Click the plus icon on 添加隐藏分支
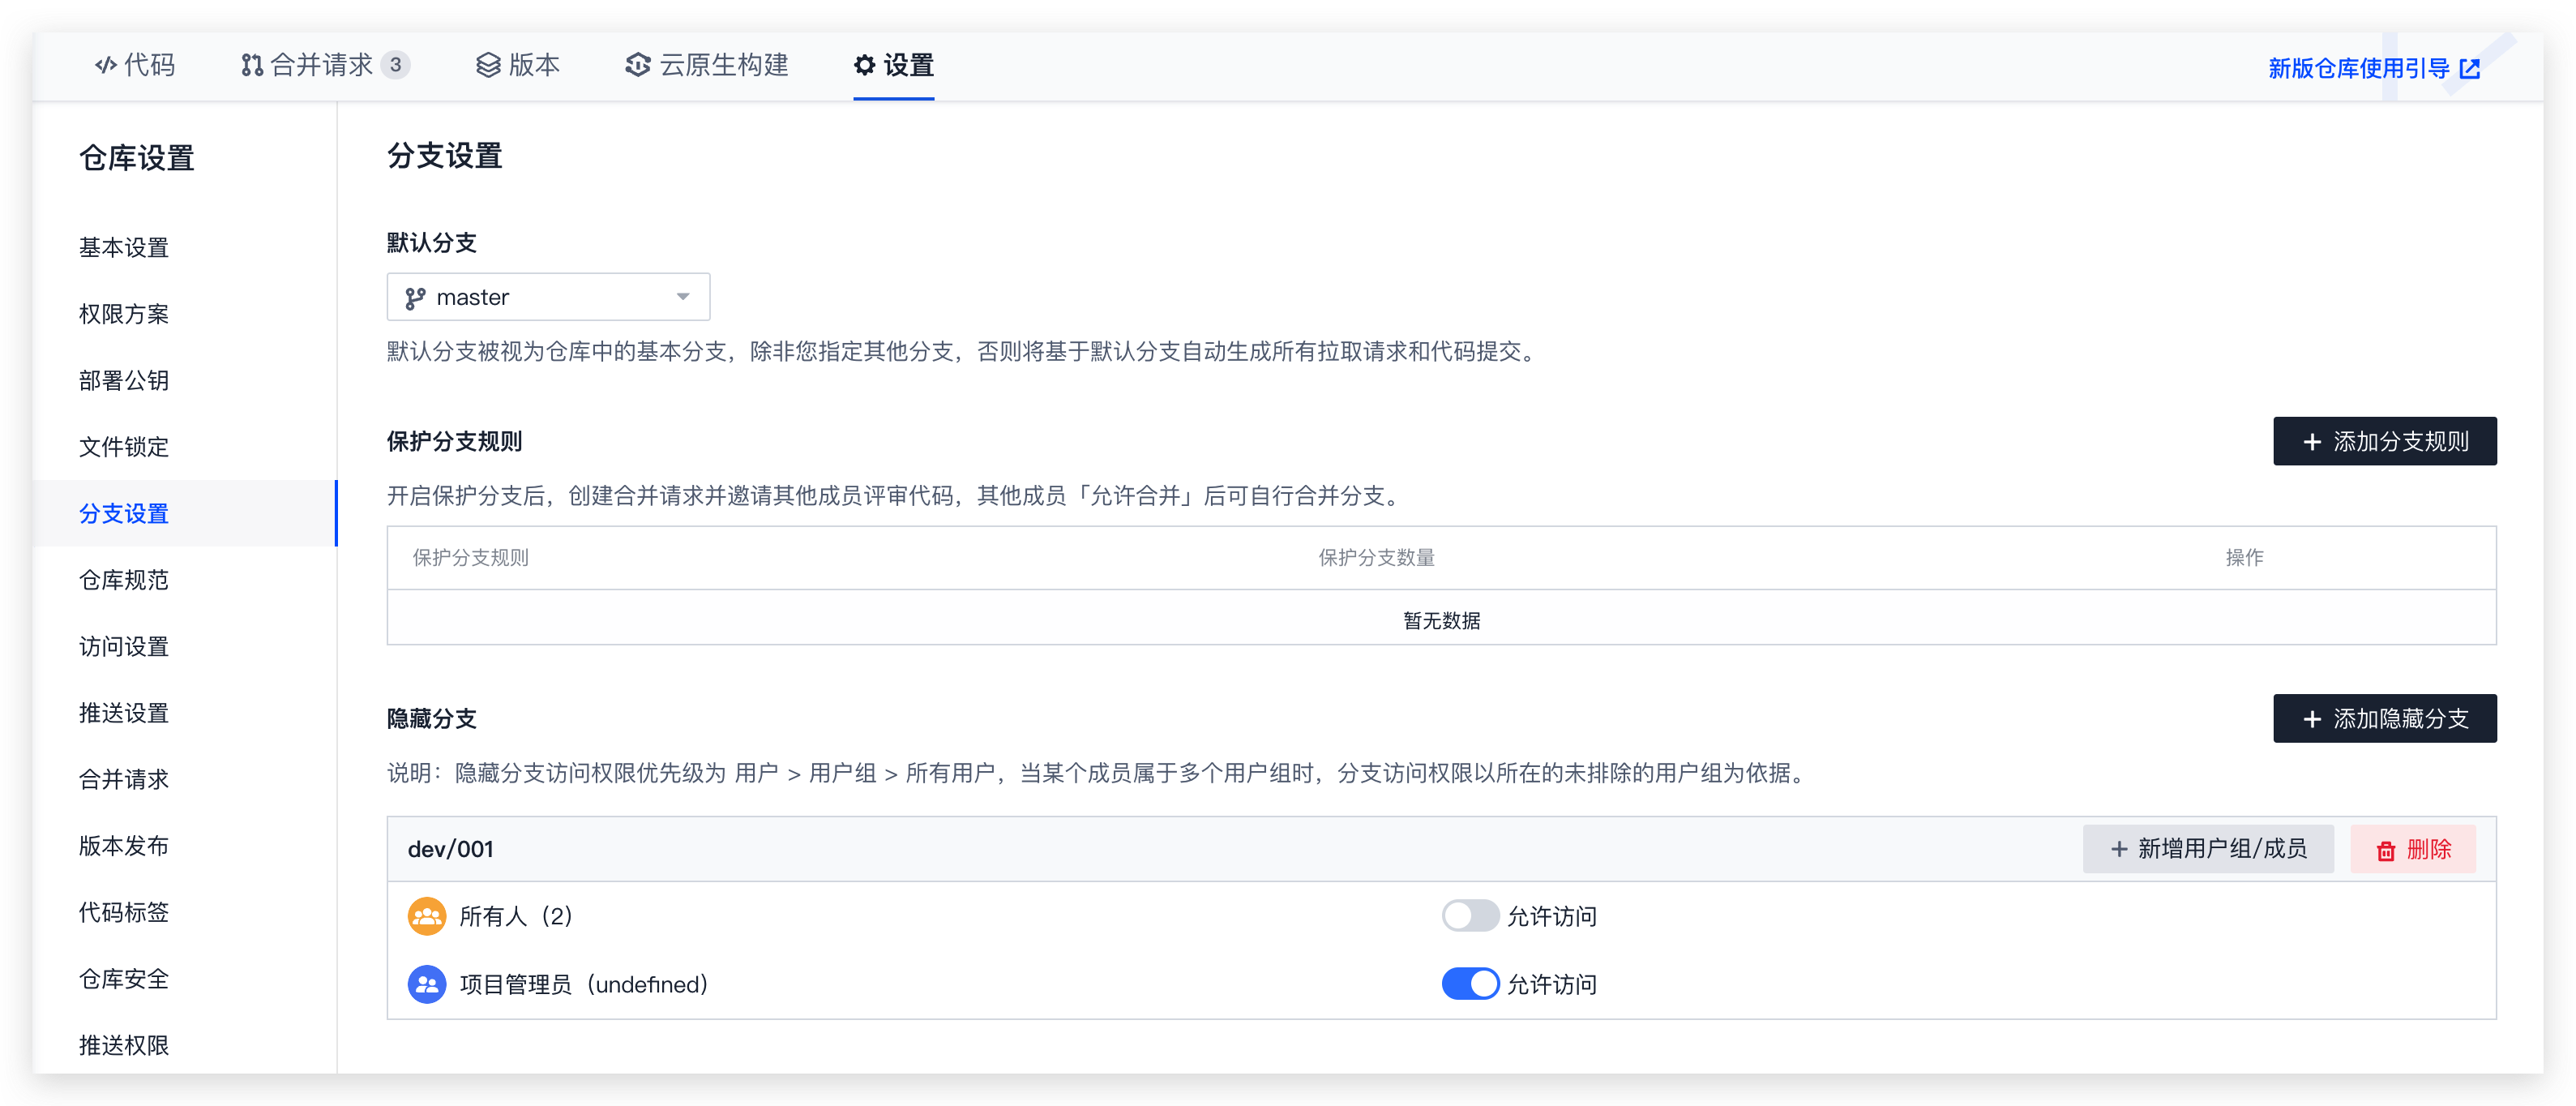Screen dimensions: 2576x1106 [x=2312, y=719]
